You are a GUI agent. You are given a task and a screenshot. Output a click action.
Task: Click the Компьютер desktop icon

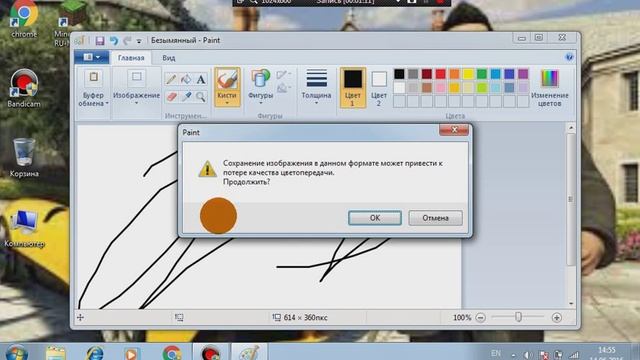click(24, 228)
